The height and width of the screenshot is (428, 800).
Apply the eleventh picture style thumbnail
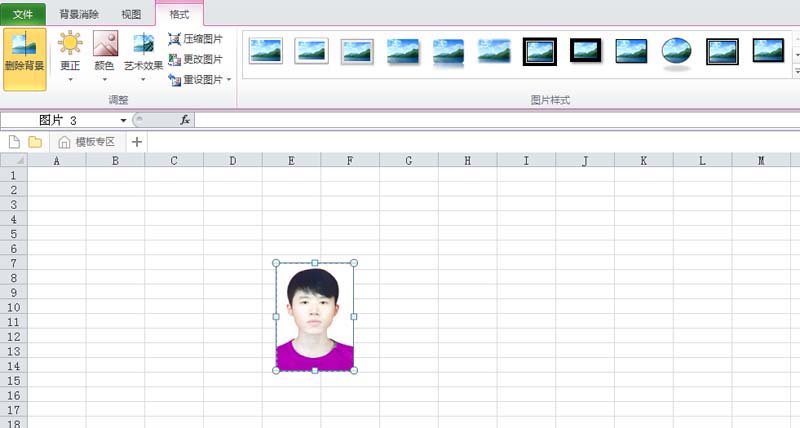[722, 52]
